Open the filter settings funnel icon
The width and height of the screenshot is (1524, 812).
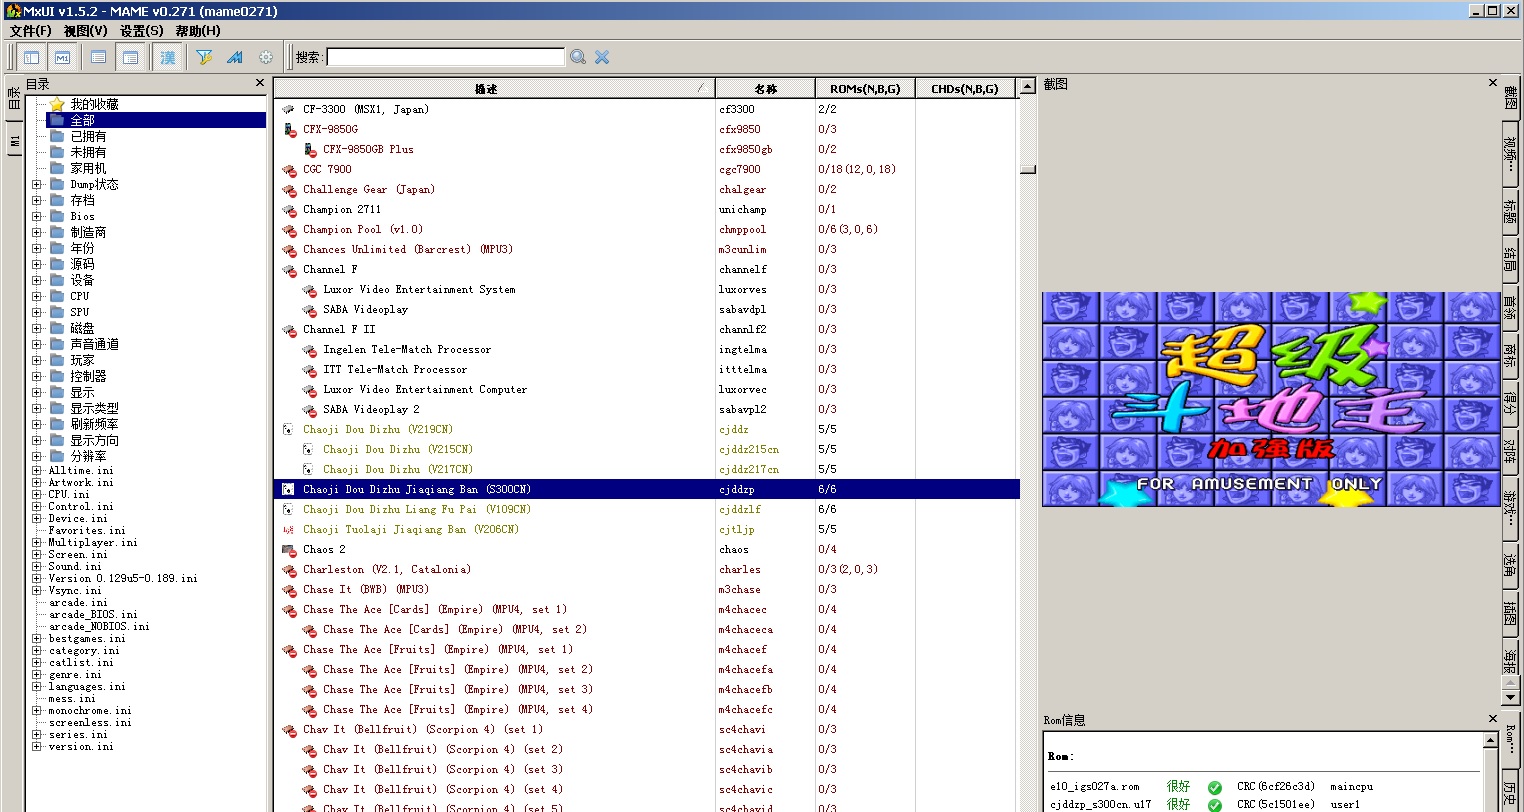[204, 57]
